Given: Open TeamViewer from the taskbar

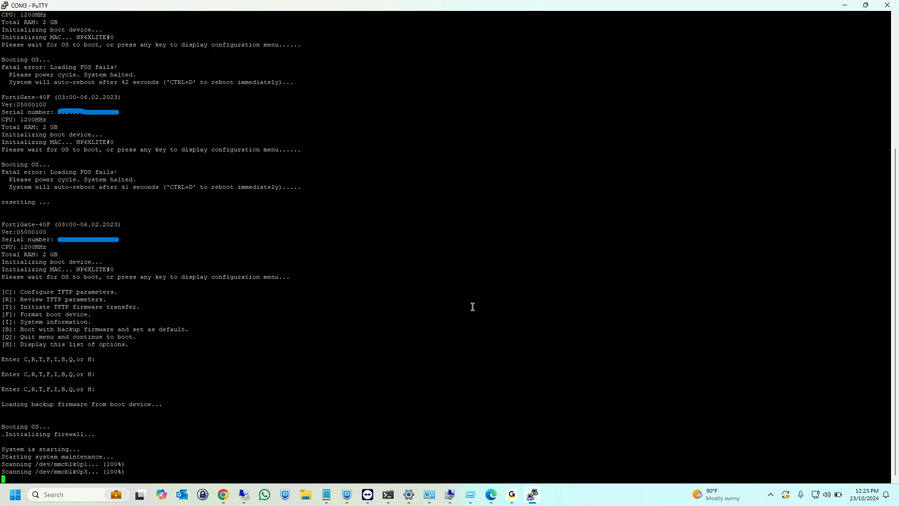Looking at the screenshot, I should (368, 495).
